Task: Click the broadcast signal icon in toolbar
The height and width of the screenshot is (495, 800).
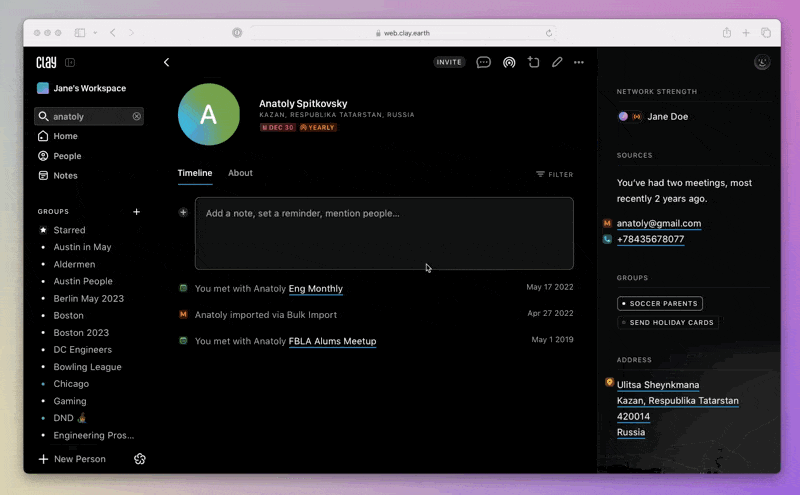Action: [509, 62]
